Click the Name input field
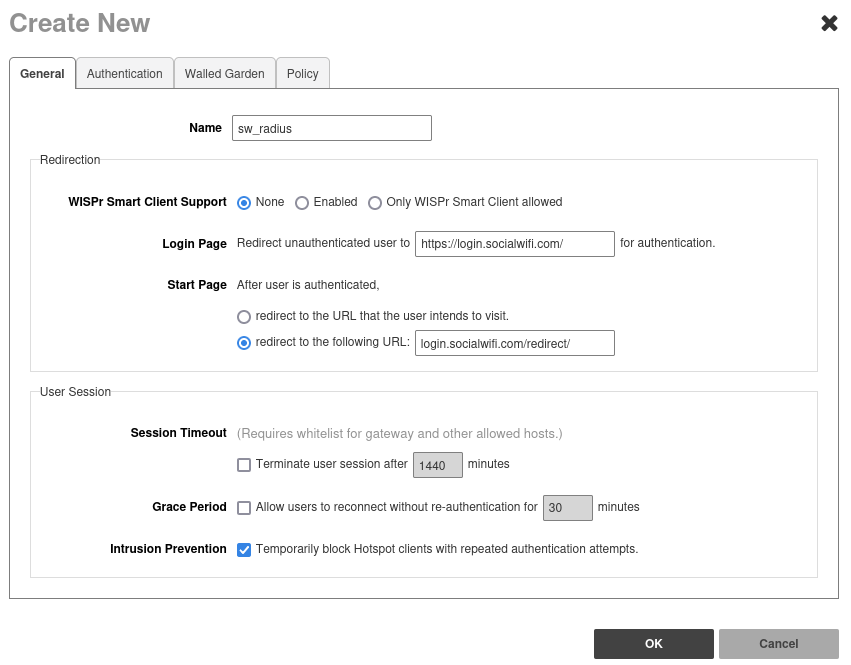Screen dimensions: 851x665 pyautogui.click(x=331, y=128)
